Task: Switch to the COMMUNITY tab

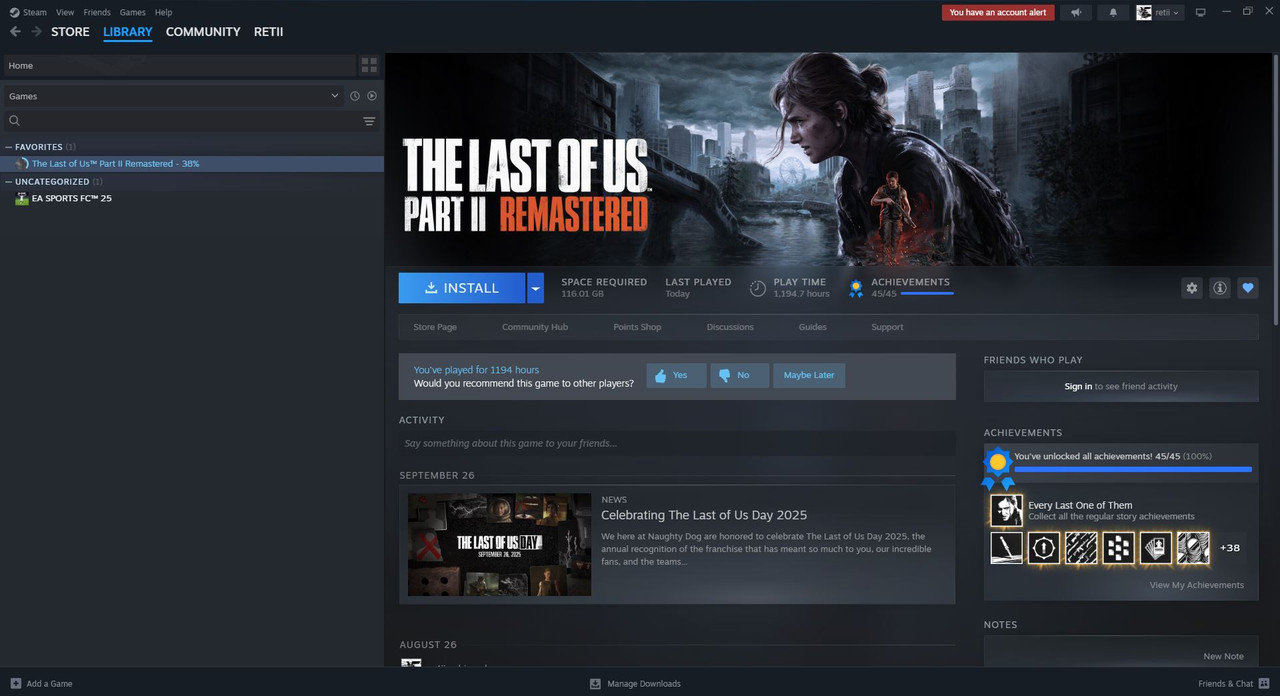Action: [203, 32]
